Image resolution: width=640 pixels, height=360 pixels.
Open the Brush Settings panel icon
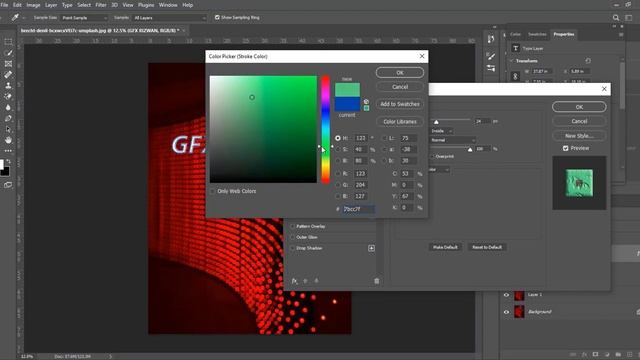click(491, 57)
